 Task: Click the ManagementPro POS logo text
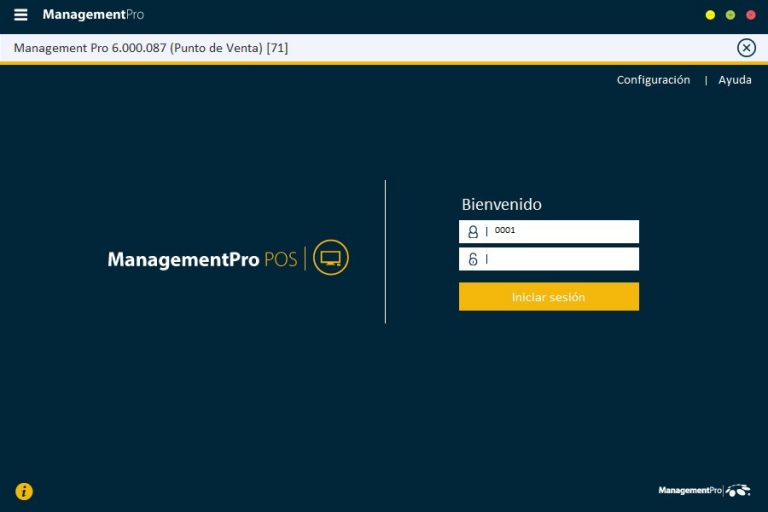(202, 259)
